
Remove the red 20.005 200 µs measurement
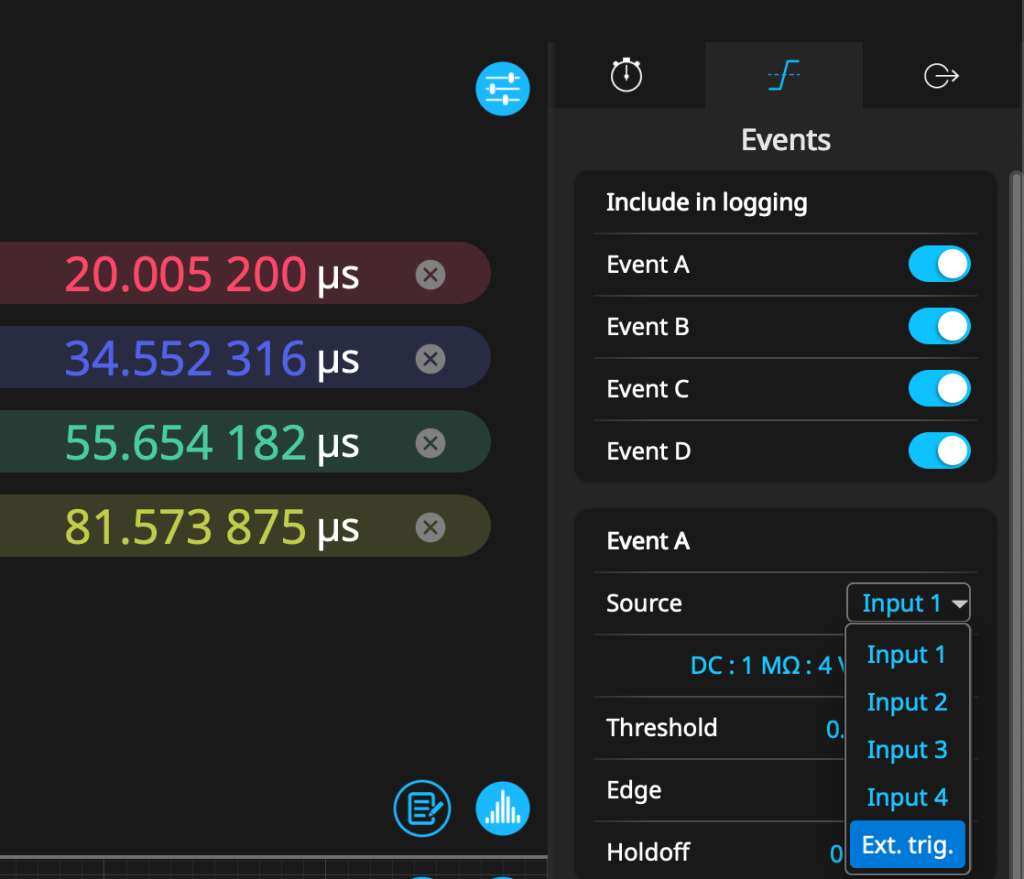[430, 274]
